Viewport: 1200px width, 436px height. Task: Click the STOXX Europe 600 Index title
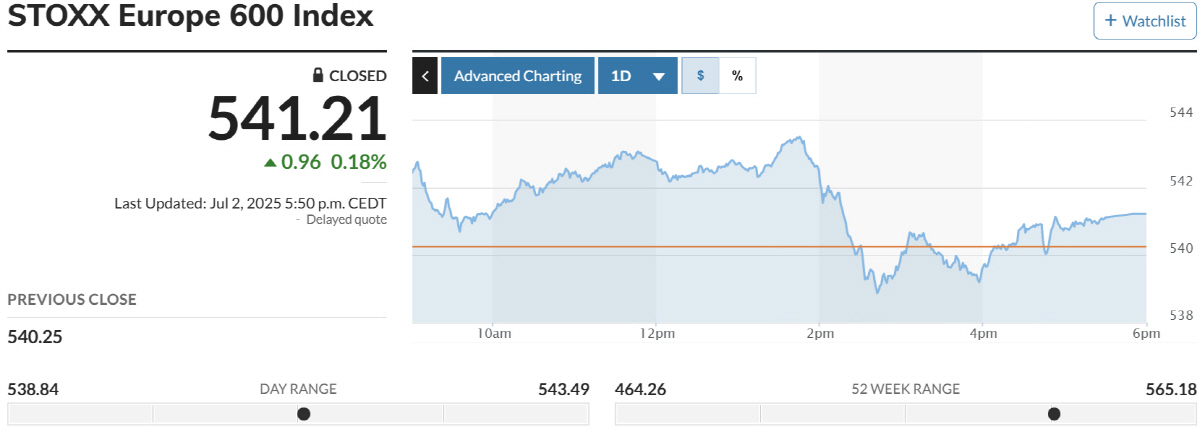(x=190, y=17)
